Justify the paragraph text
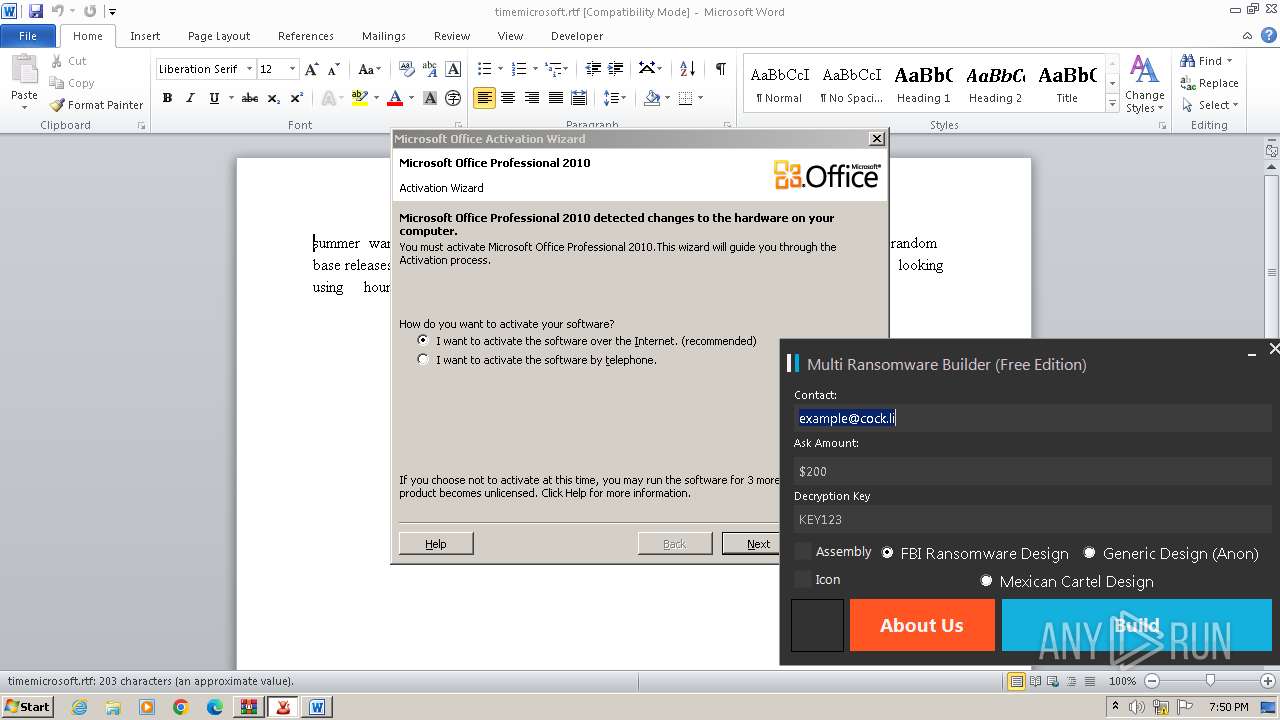This screenshot has height=720, width=1280. [555, 98]
